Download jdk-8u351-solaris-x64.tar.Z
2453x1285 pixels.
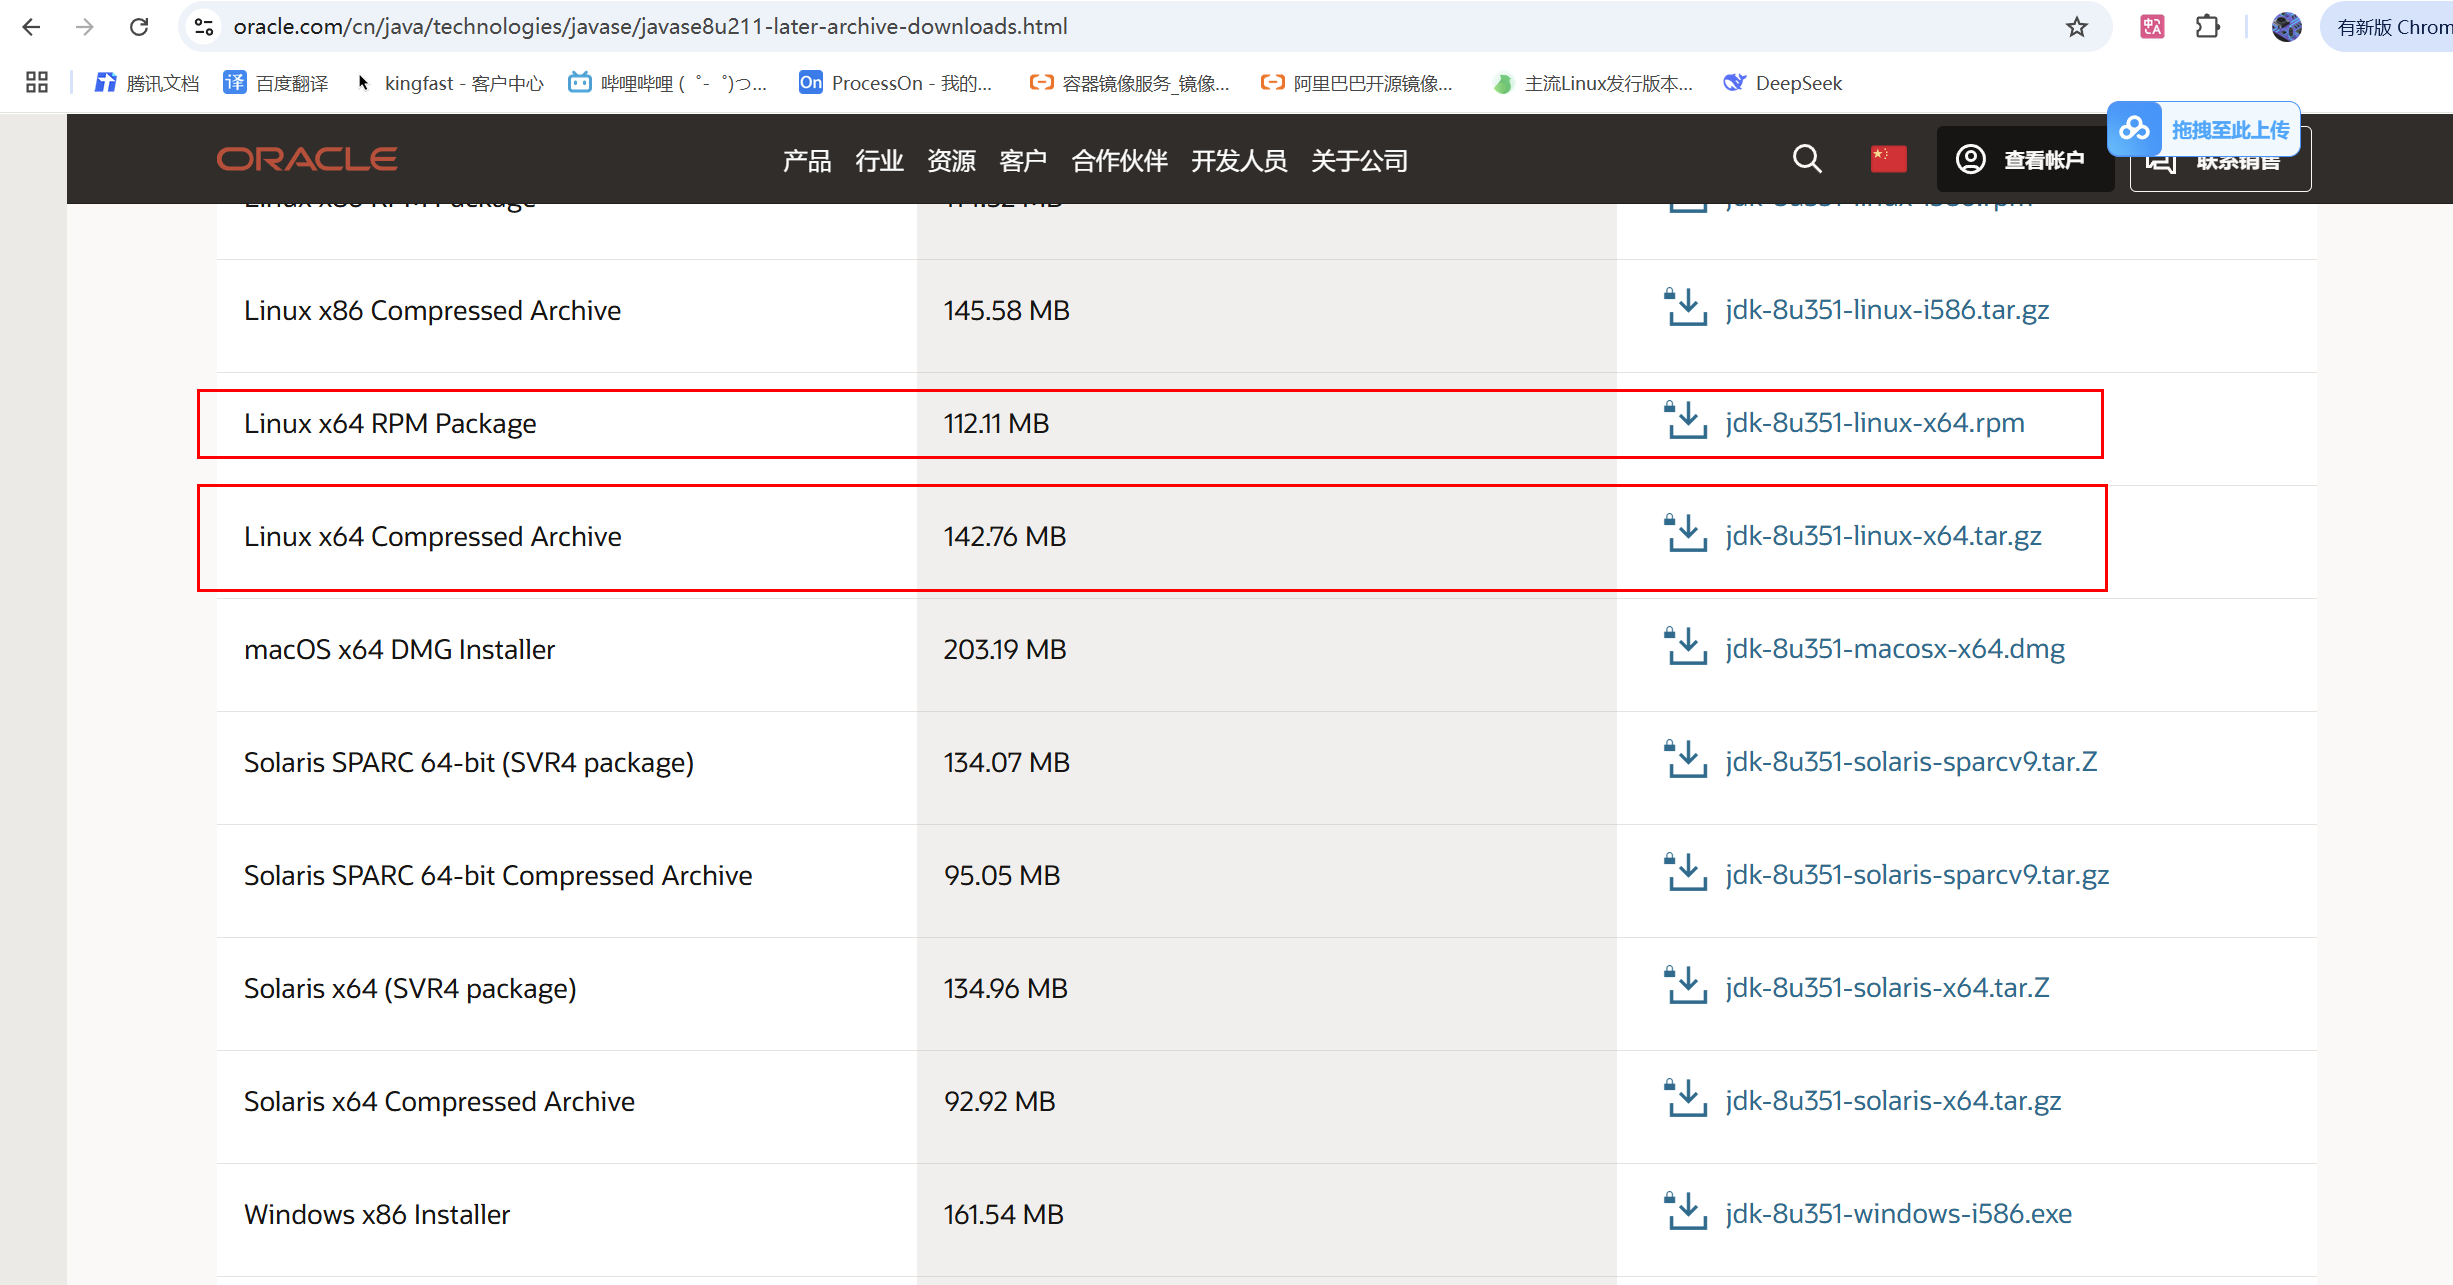pos(1887,988)
